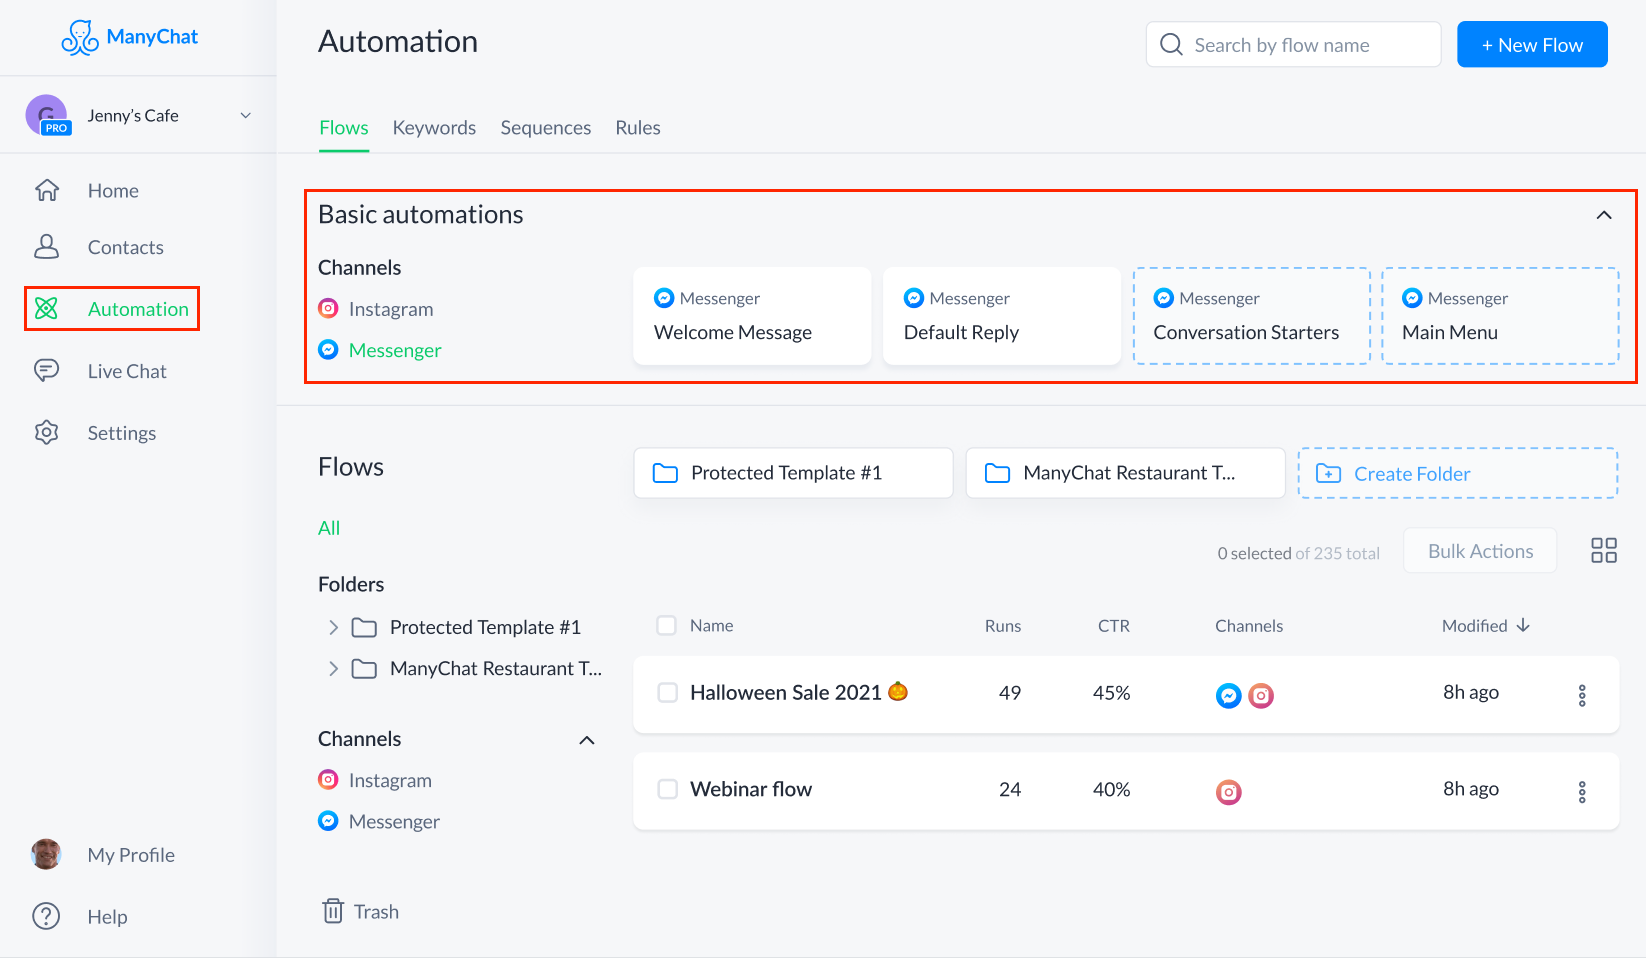This screenshot has width=1646, height=958.
Task: Click the Modified sort arrow
Action: [x=1523, y=625]
